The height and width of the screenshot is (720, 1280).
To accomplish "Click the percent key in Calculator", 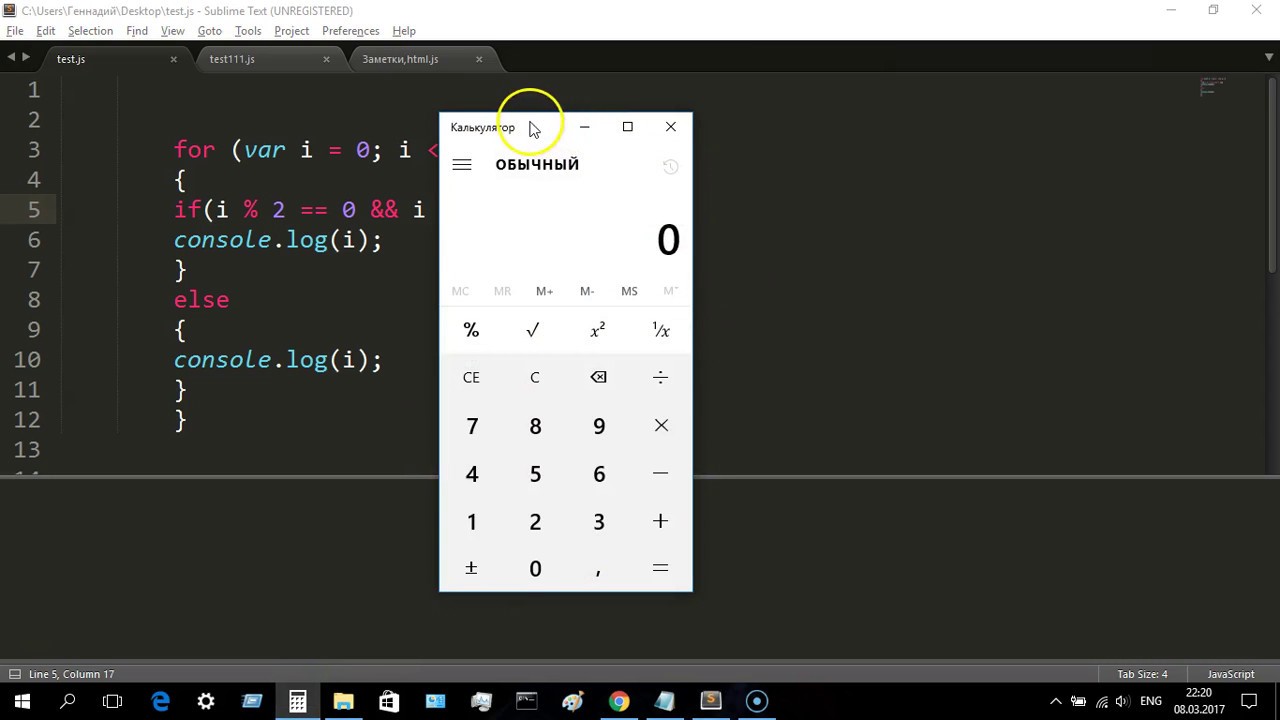I will pos(471,330).
